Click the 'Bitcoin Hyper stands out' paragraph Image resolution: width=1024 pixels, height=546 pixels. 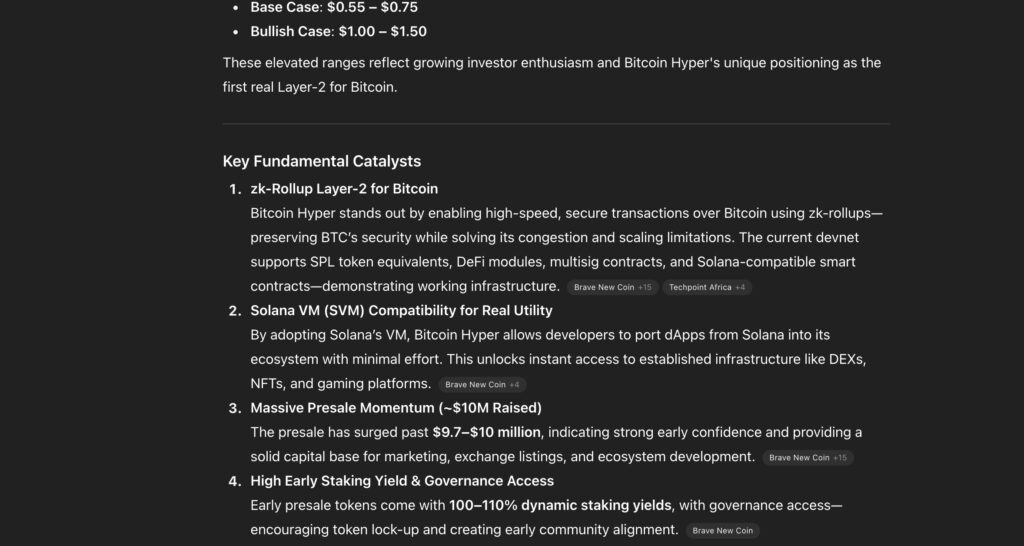coord(566,250)
